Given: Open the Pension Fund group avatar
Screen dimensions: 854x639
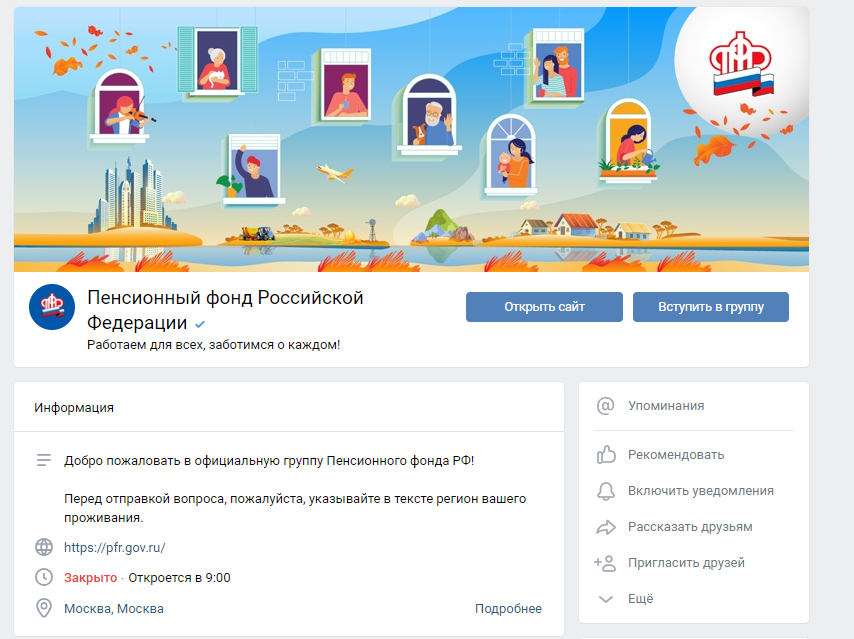Looking at the screenshot, I should click(x=52, y=307).
